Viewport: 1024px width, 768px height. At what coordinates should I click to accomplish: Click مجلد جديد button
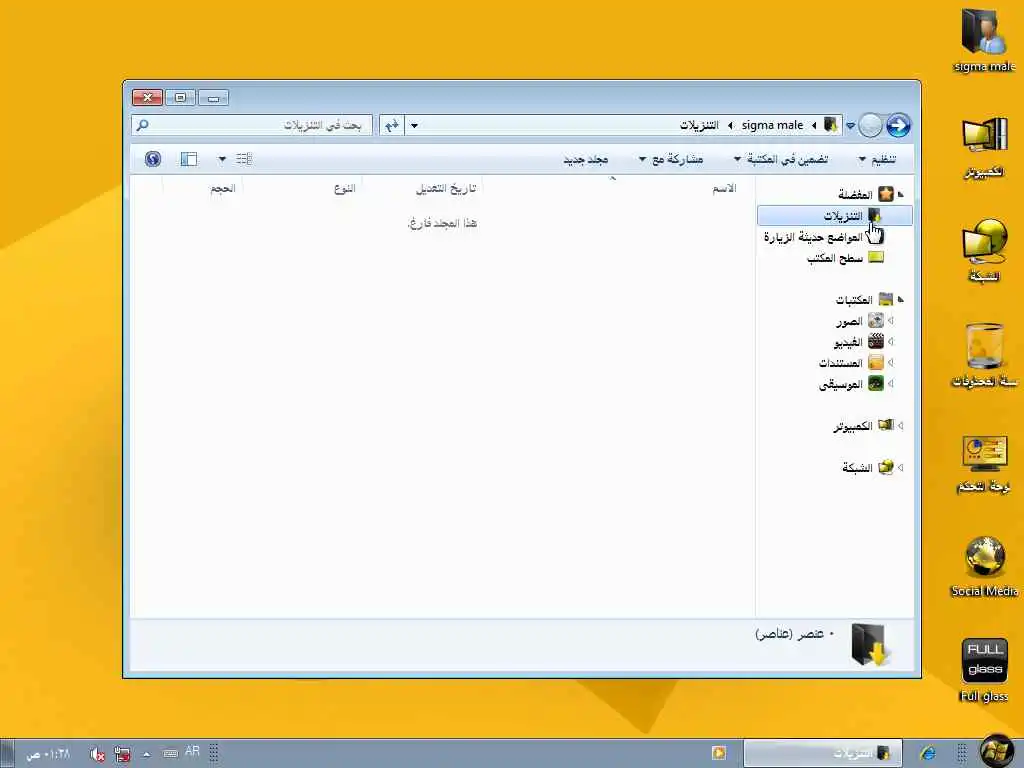[586, 159]
